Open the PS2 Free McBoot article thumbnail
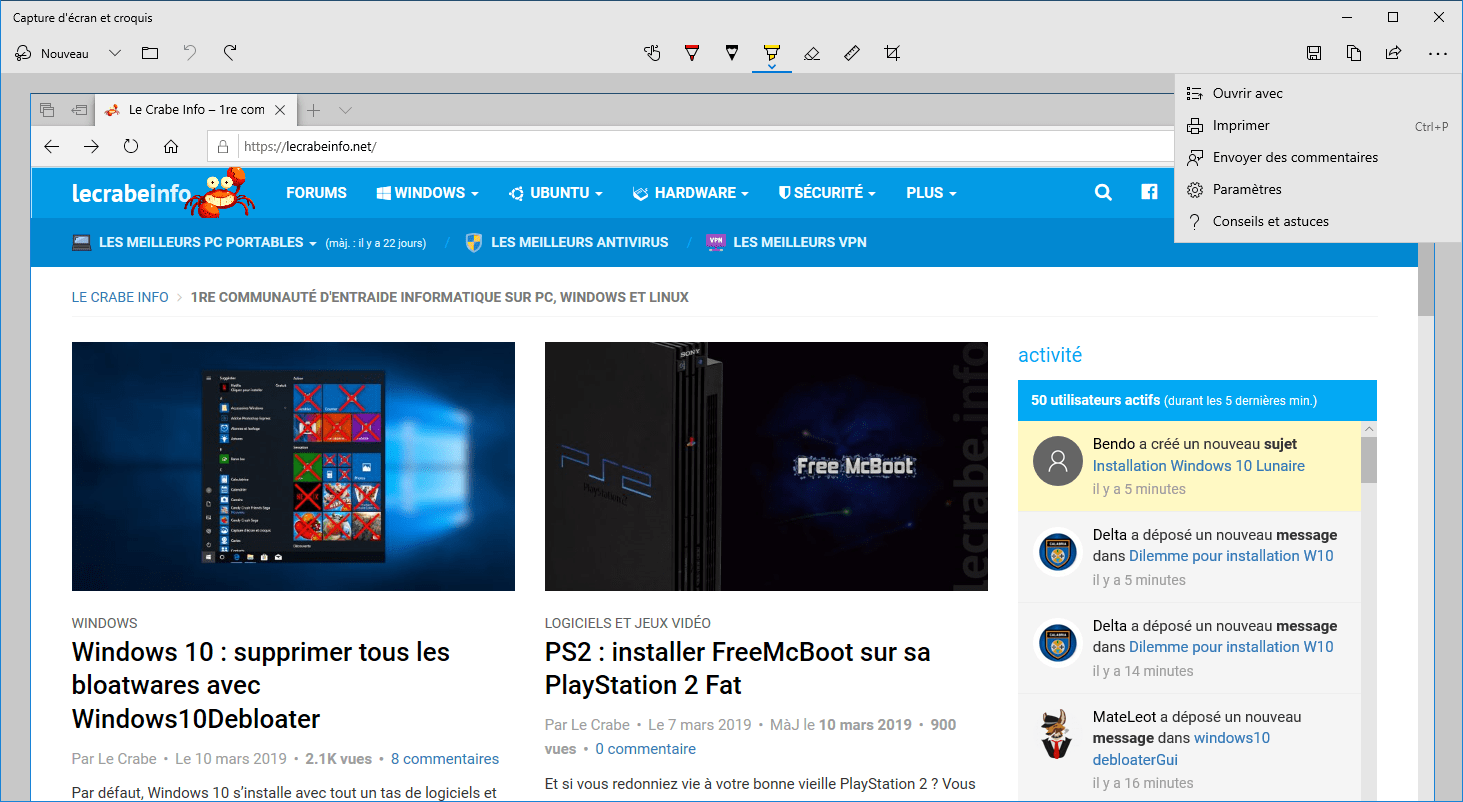This screenshot has height=802, width=1463. click(766, 466)
